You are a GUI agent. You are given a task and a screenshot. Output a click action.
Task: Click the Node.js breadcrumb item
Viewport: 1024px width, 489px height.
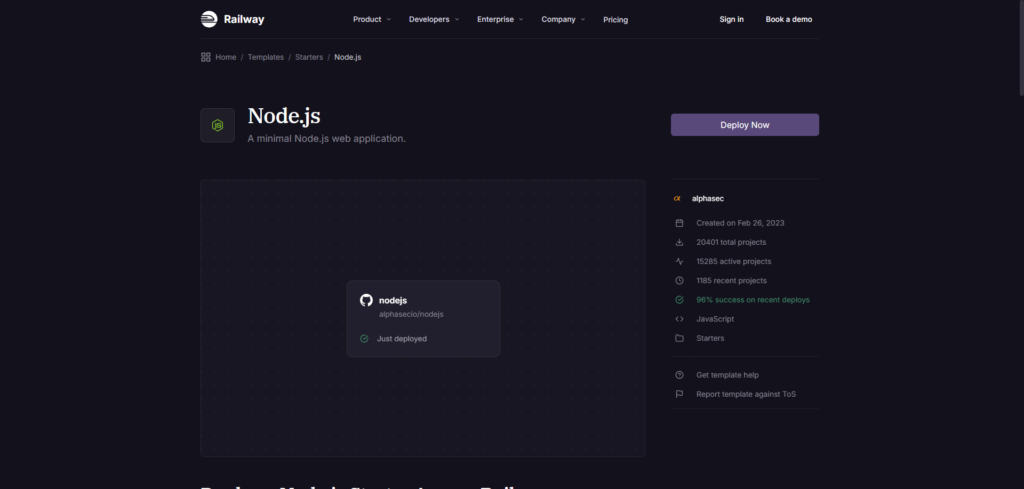pyautogui.click(x=347, y=57)
